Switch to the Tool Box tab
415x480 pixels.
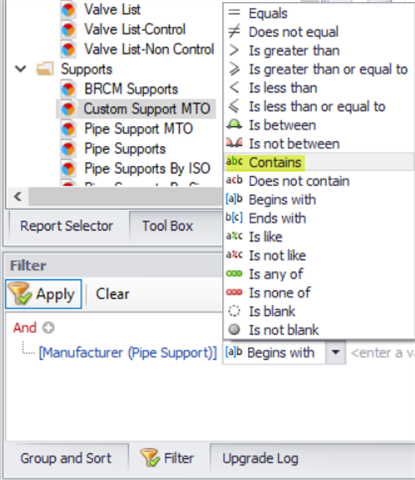168,226
